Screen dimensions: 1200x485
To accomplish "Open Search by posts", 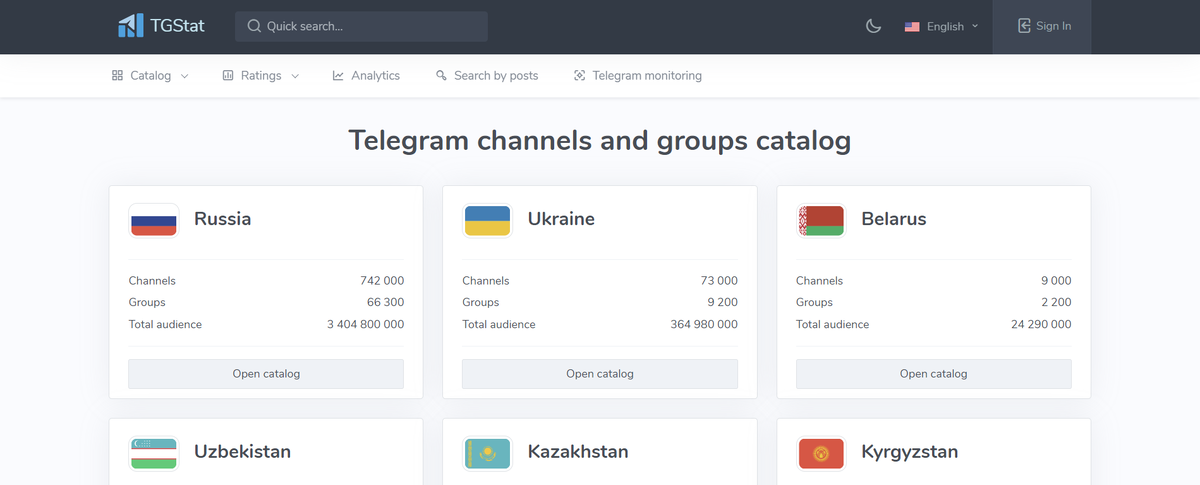I will tap(487, 76).
